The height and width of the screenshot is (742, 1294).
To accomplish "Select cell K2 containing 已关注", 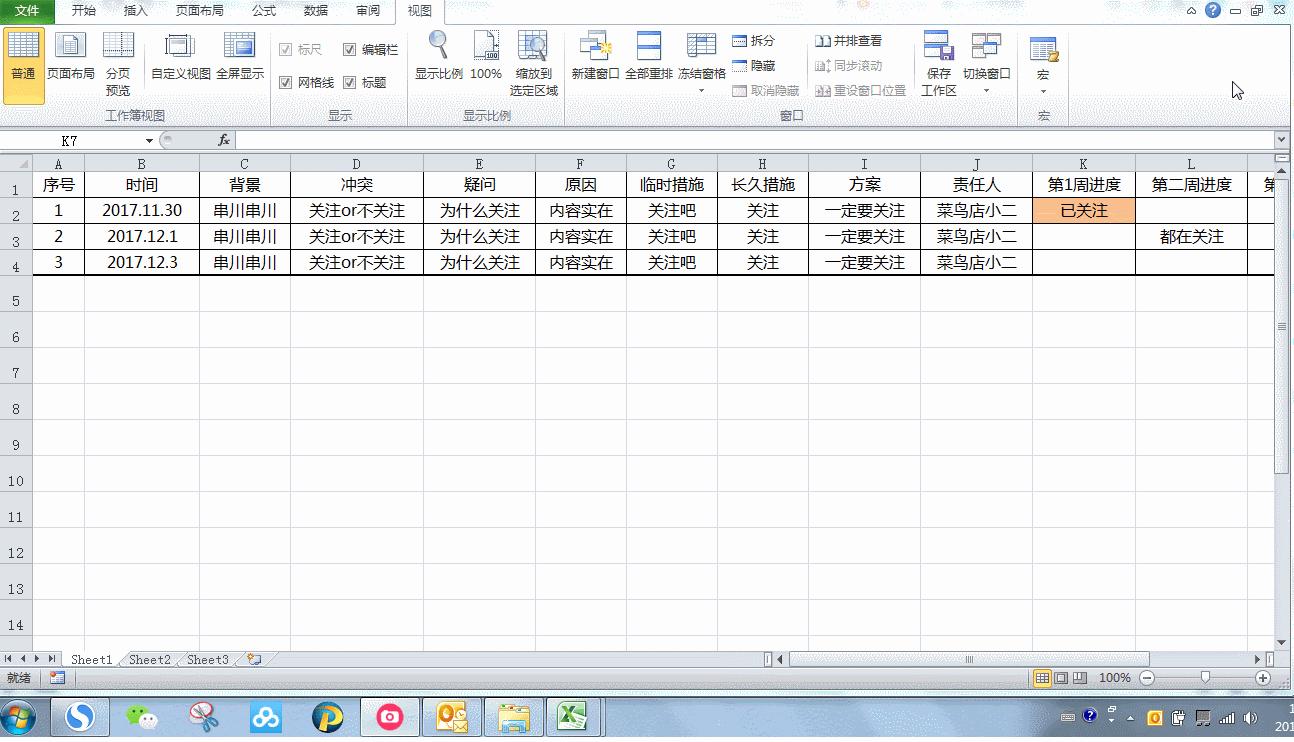I will point(1084,211).
